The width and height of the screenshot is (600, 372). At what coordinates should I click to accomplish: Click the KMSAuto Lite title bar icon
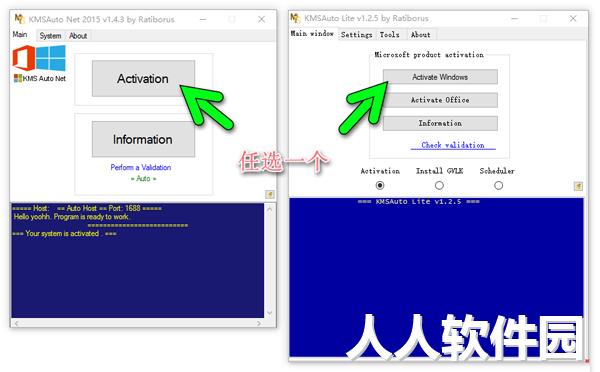click(295, 18)
